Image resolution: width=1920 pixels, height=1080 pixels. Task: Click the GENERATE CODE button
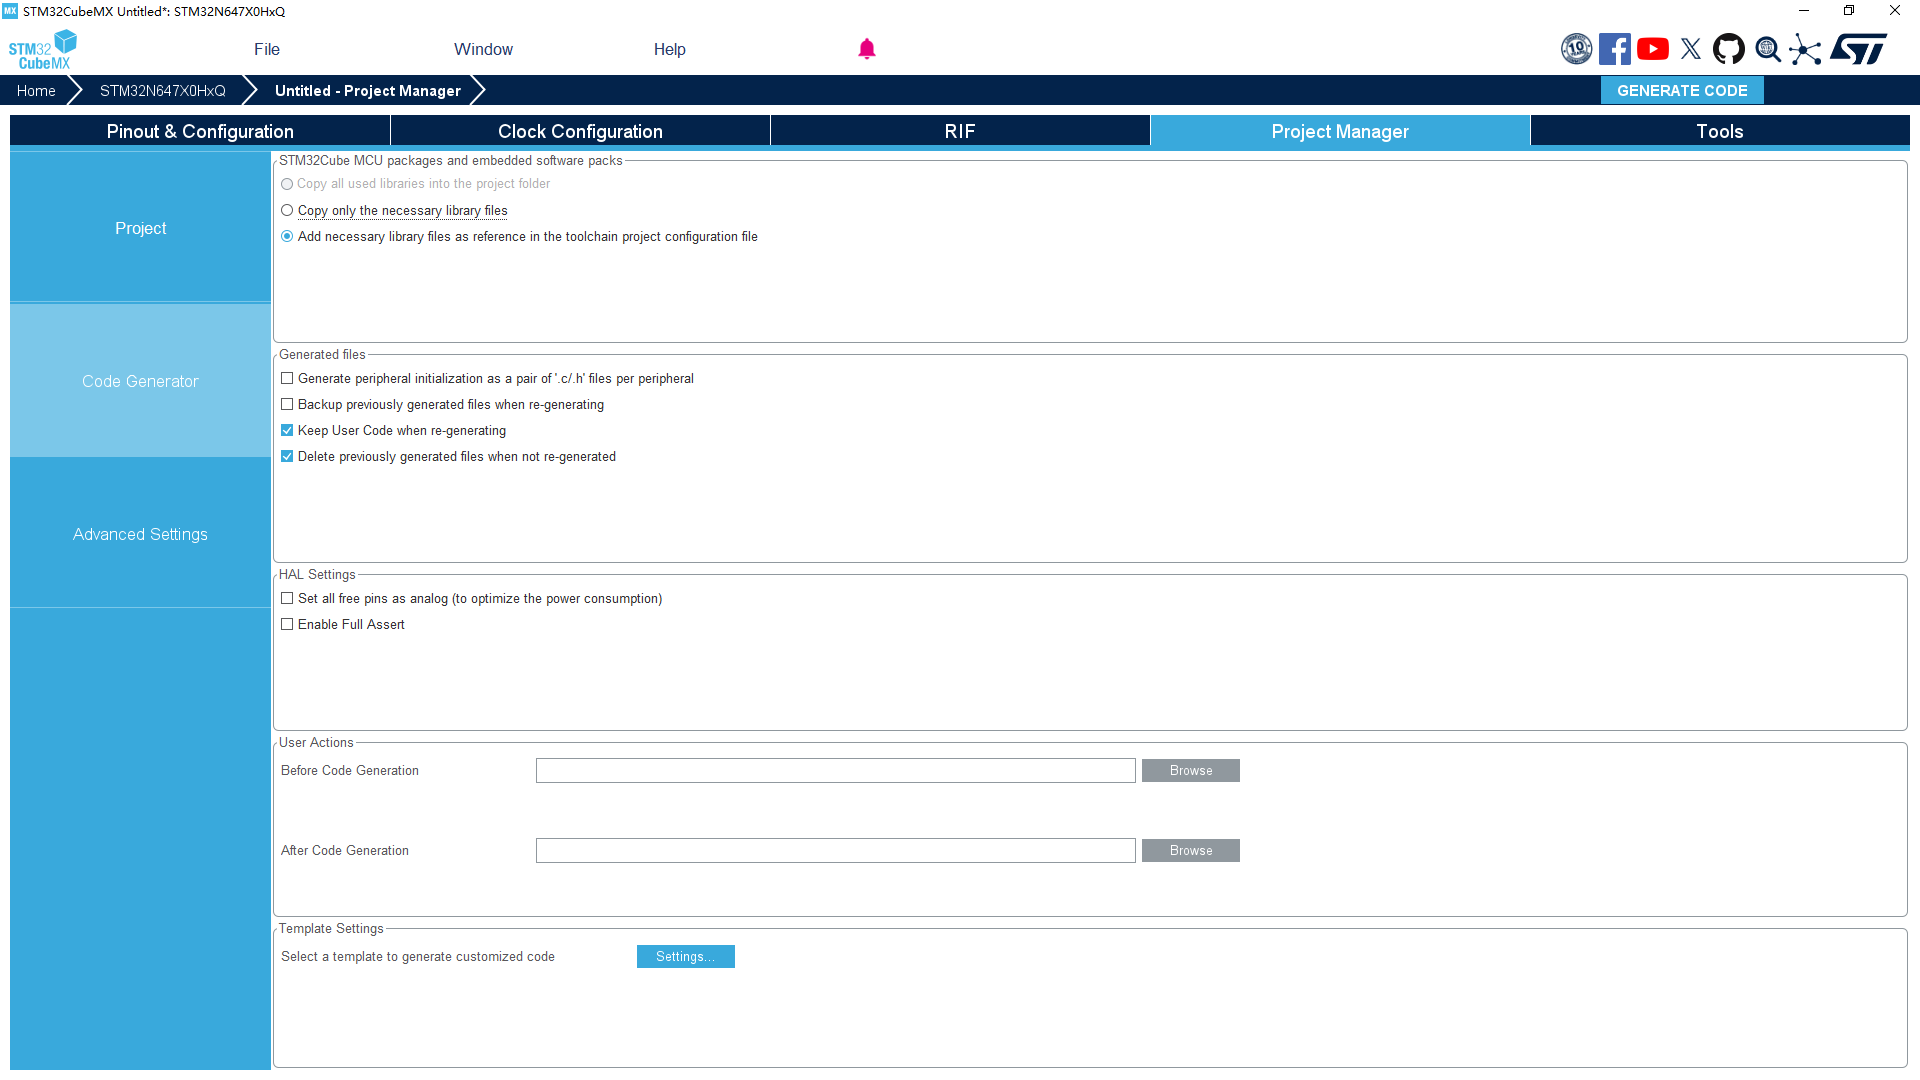pyautogui.click(x=1682, y=90)
